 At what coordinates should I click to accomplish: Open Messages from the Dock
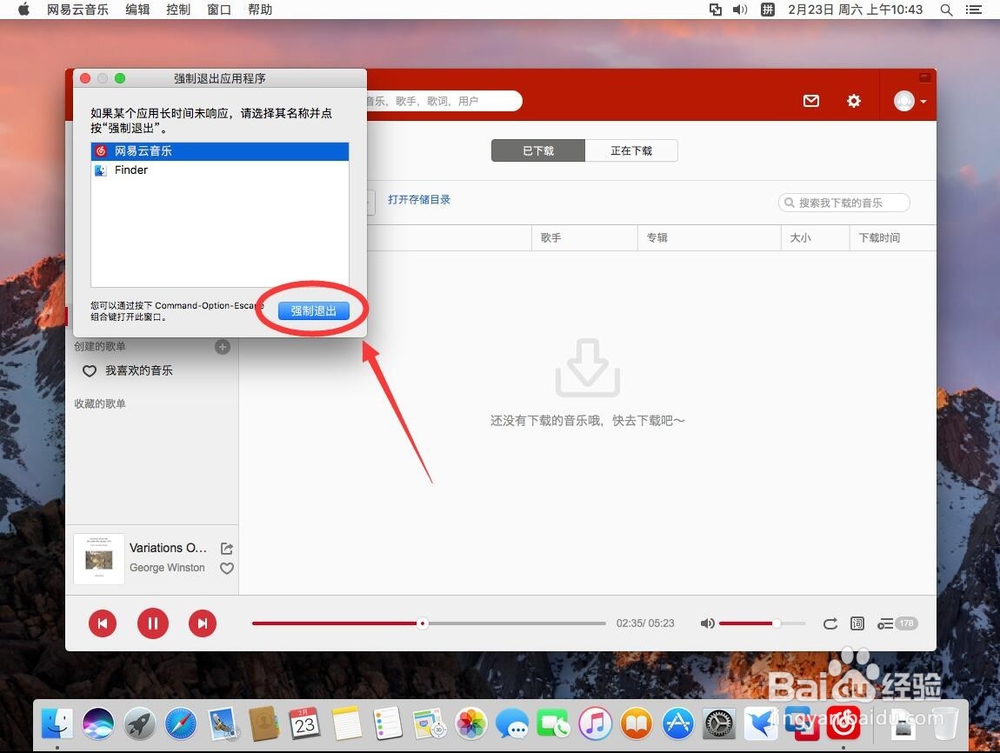click(x=512, y=724)
